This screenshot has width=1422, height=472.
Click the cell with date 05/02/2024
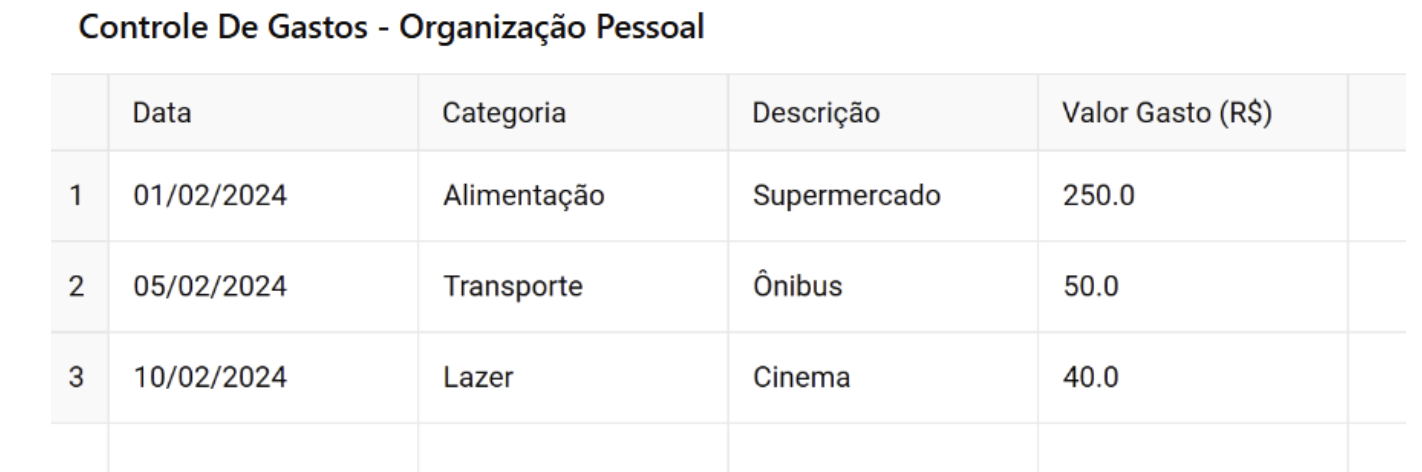tap(263, 287)
